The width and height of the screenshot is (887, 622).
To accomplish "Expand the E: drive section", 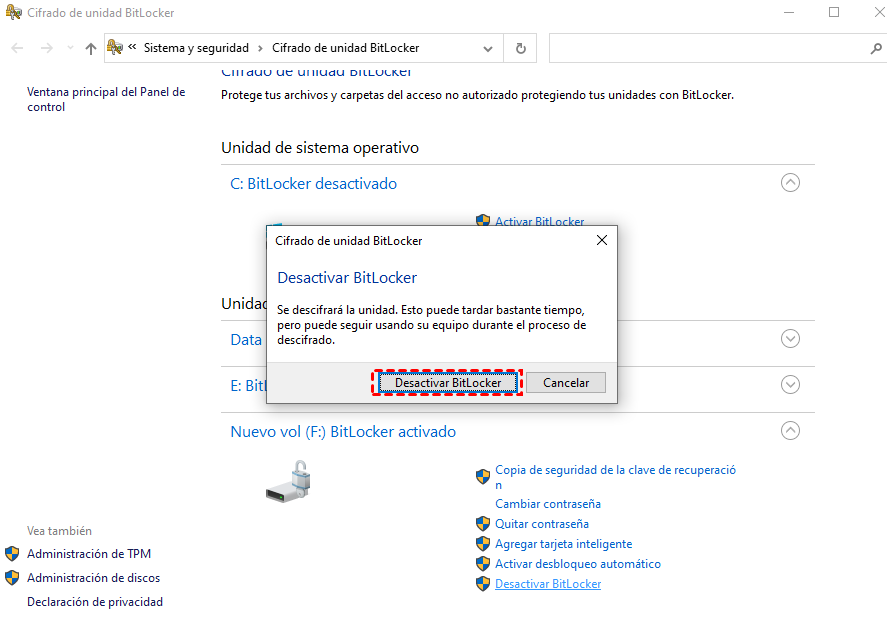I will coord(790,384).
